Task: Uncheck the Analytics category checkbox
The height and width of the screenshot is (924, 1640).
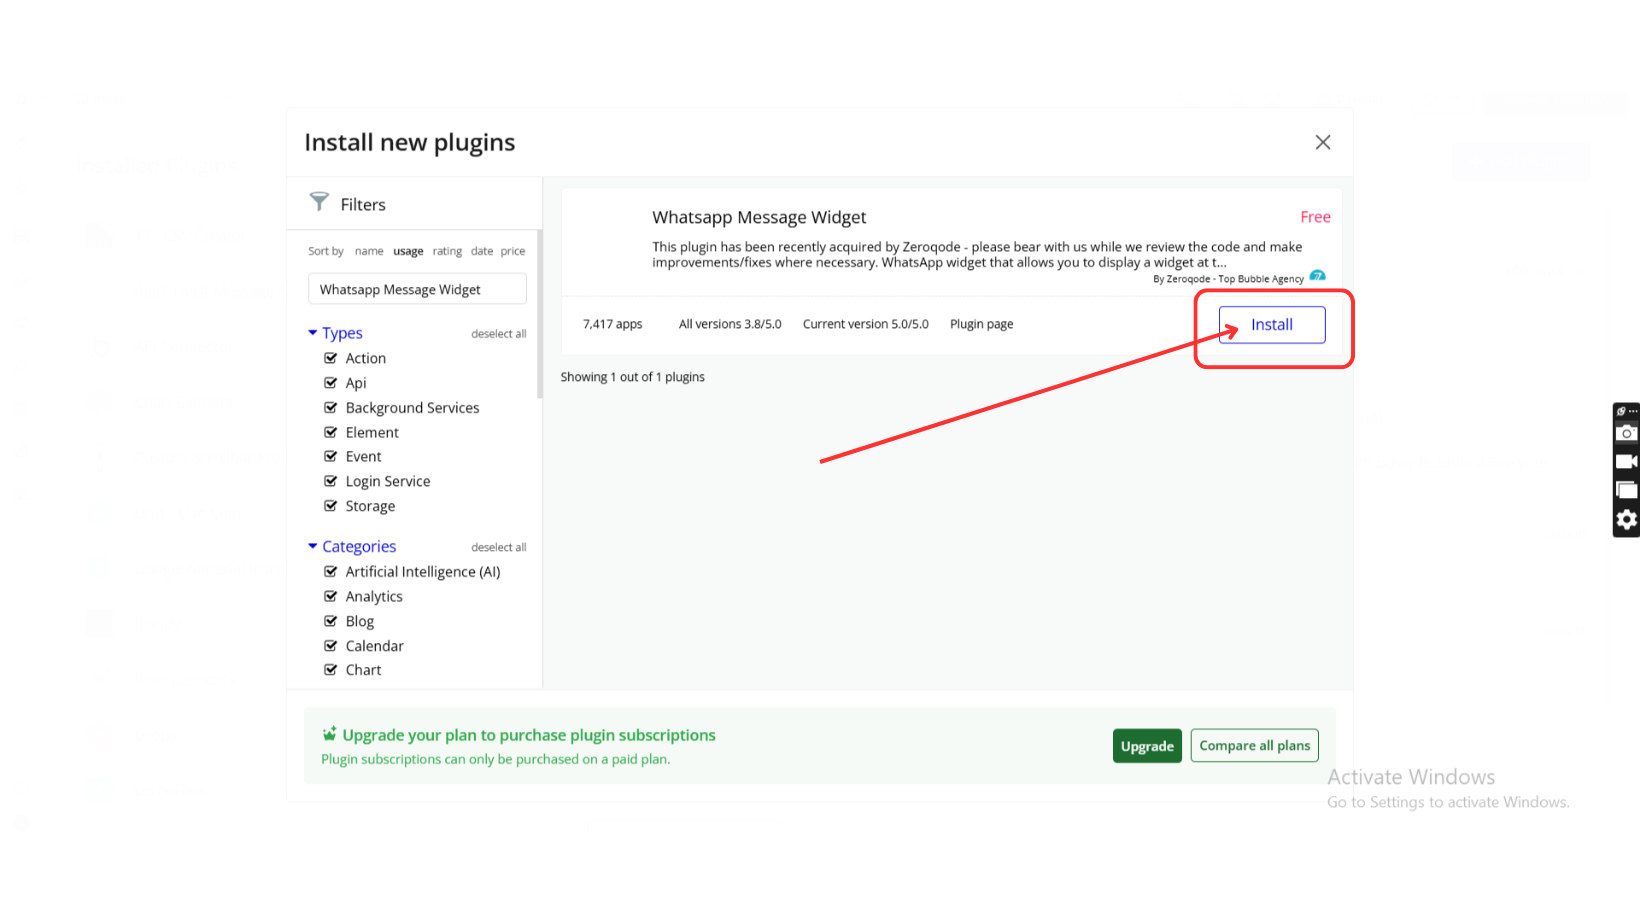Action: [330, 596]
